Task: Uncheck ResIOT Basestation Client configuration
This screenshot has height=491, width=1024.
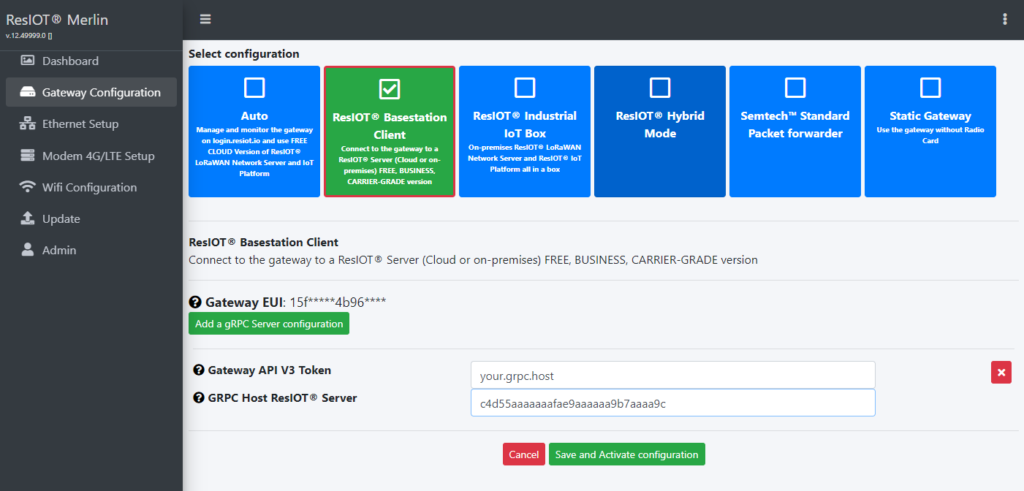Action: click(390, 89)
